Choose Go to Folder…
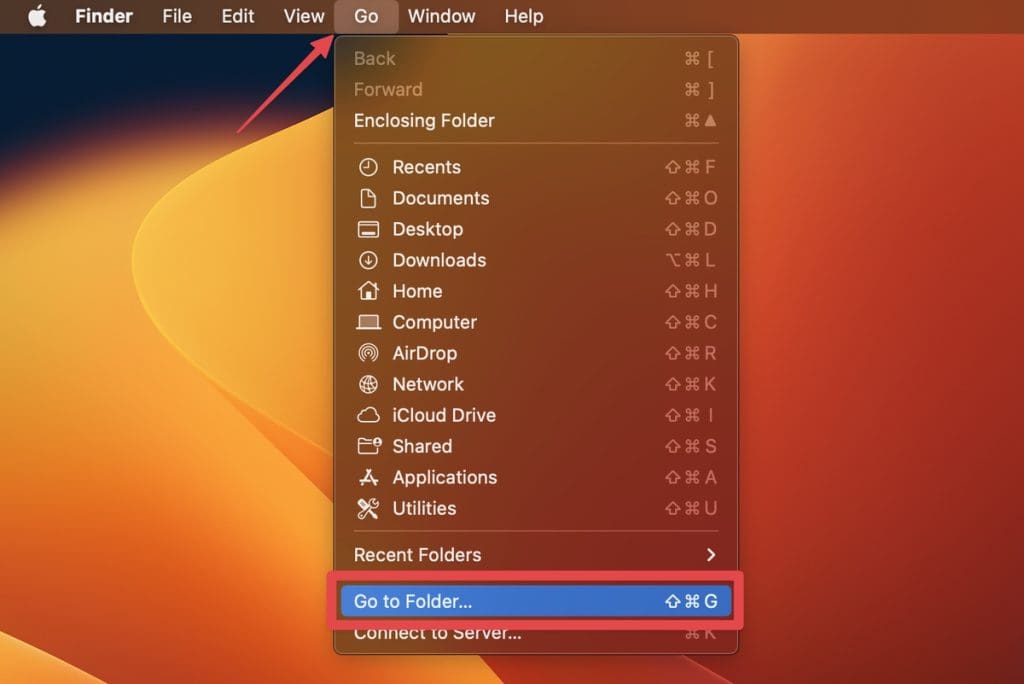Screen dimensions: 1024x684 click(x=536, y=601)
